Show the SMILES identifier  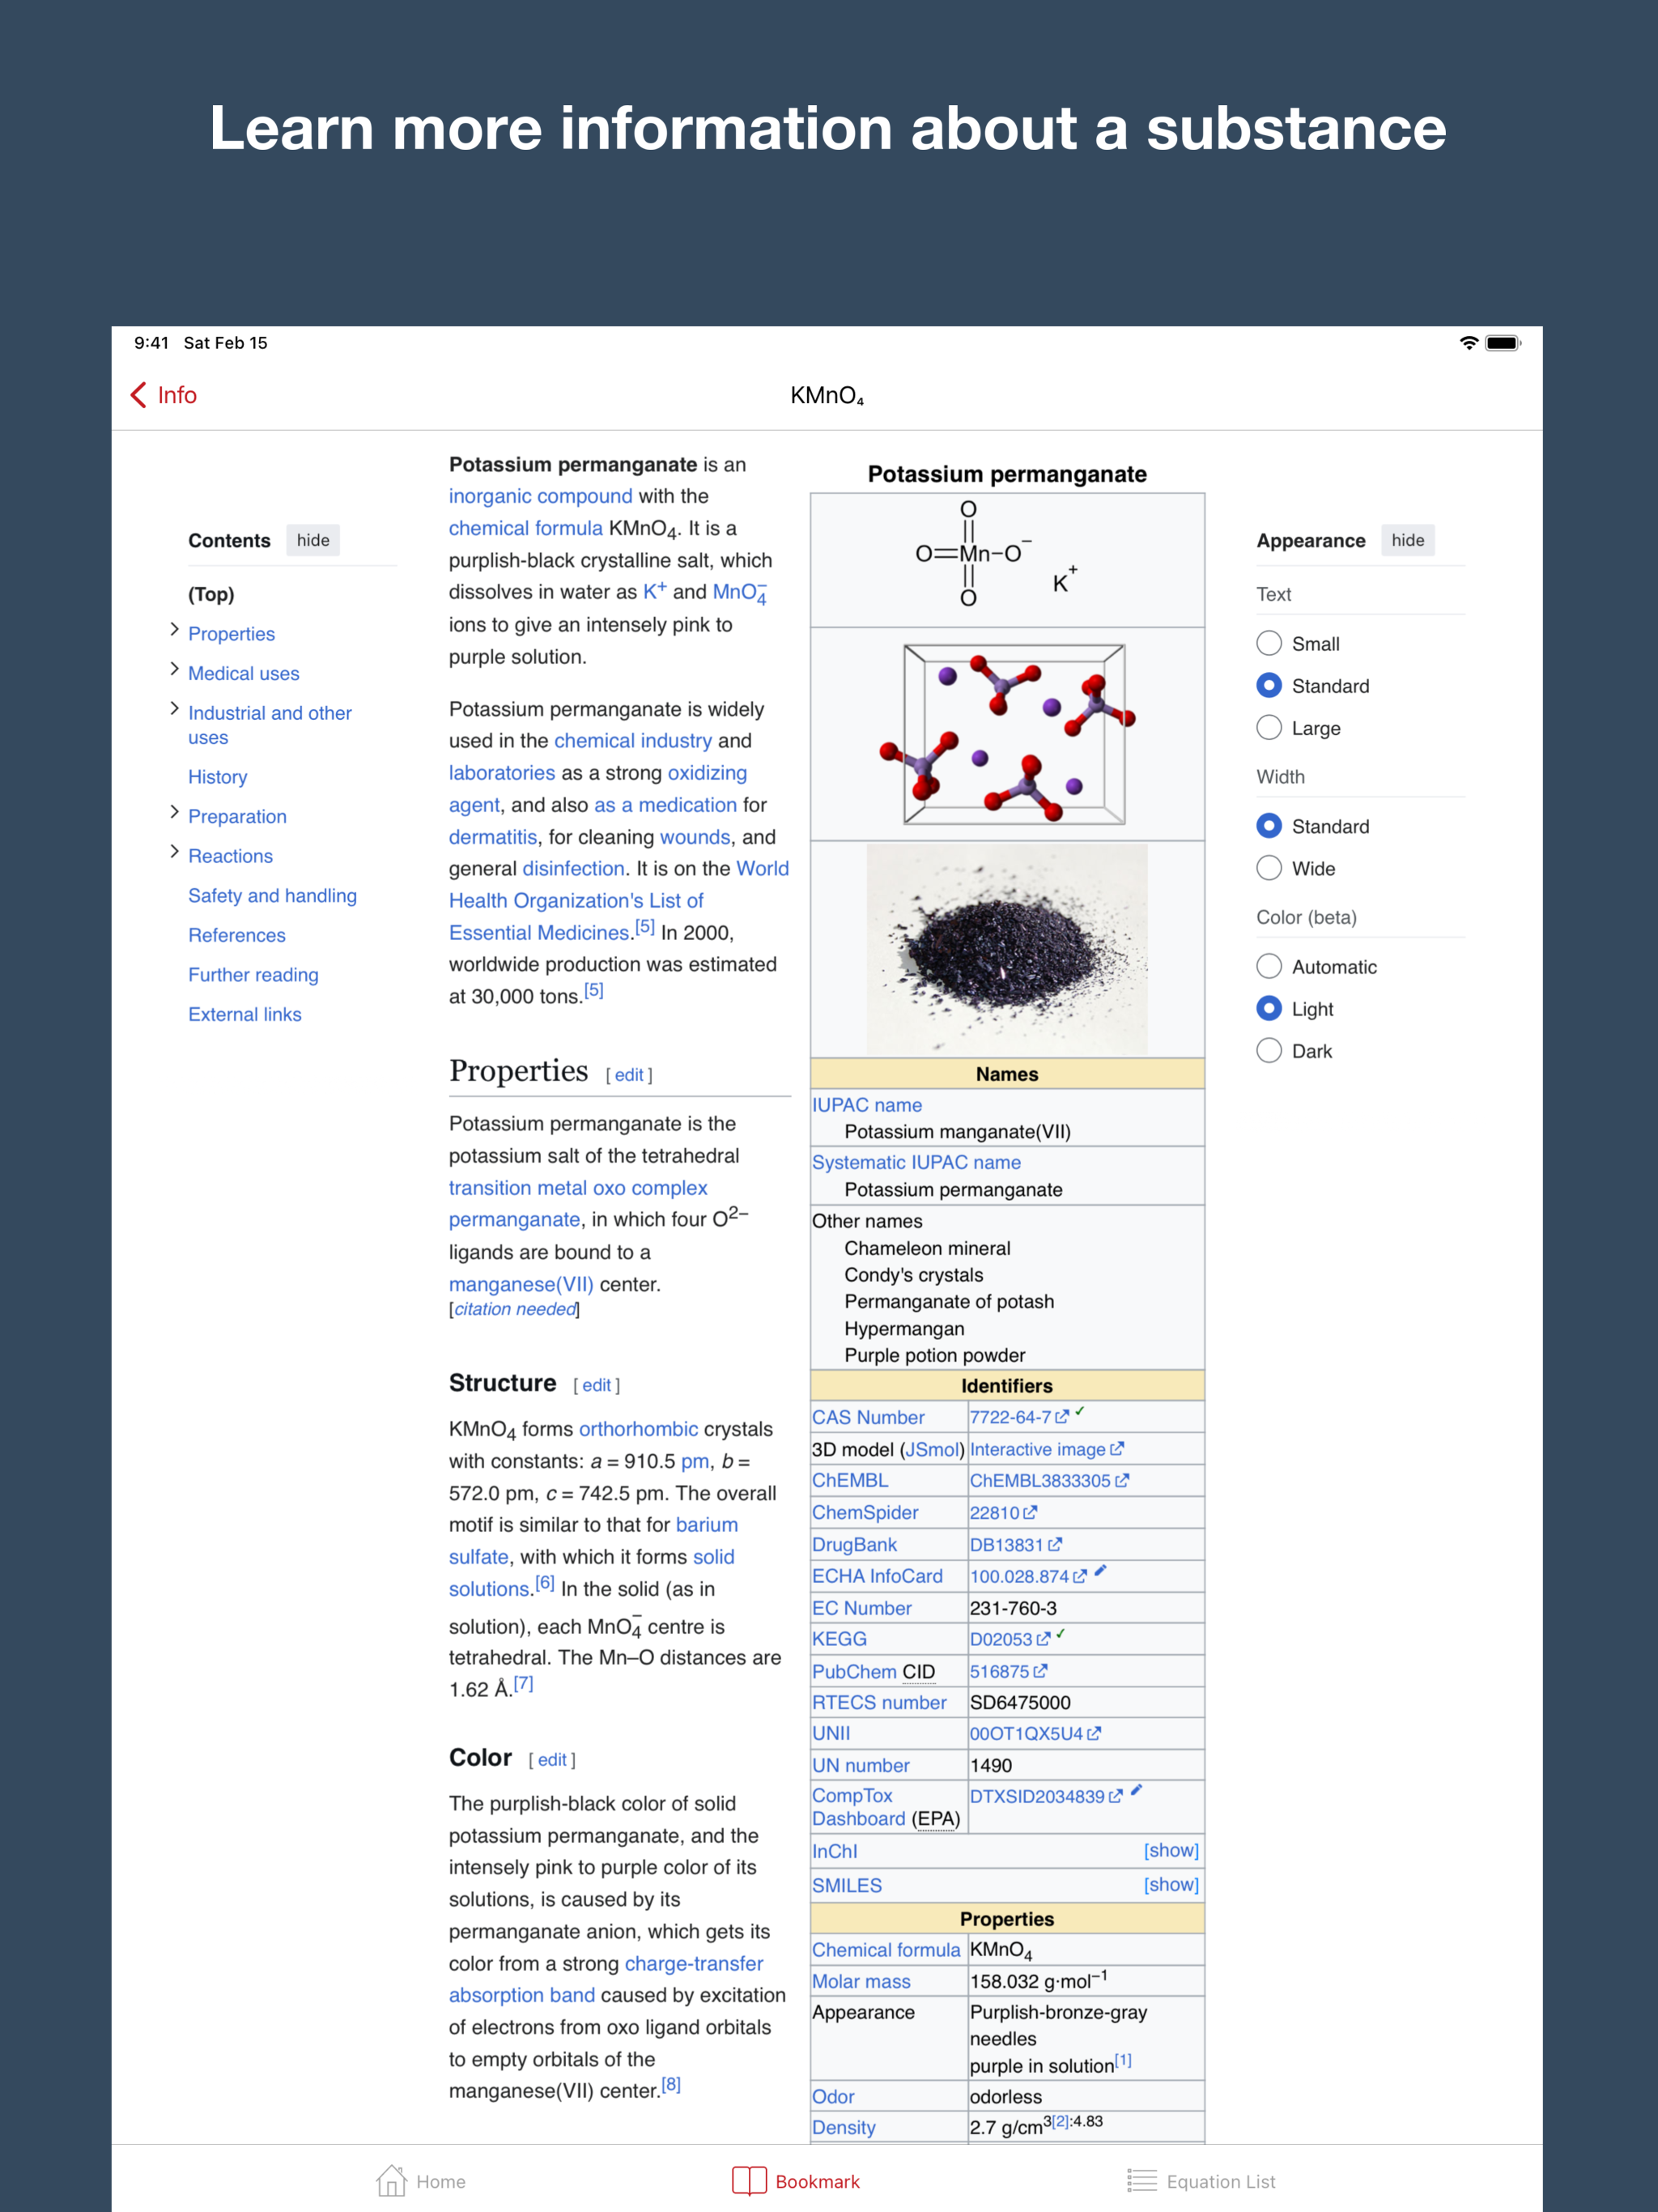point(1171,1884)
